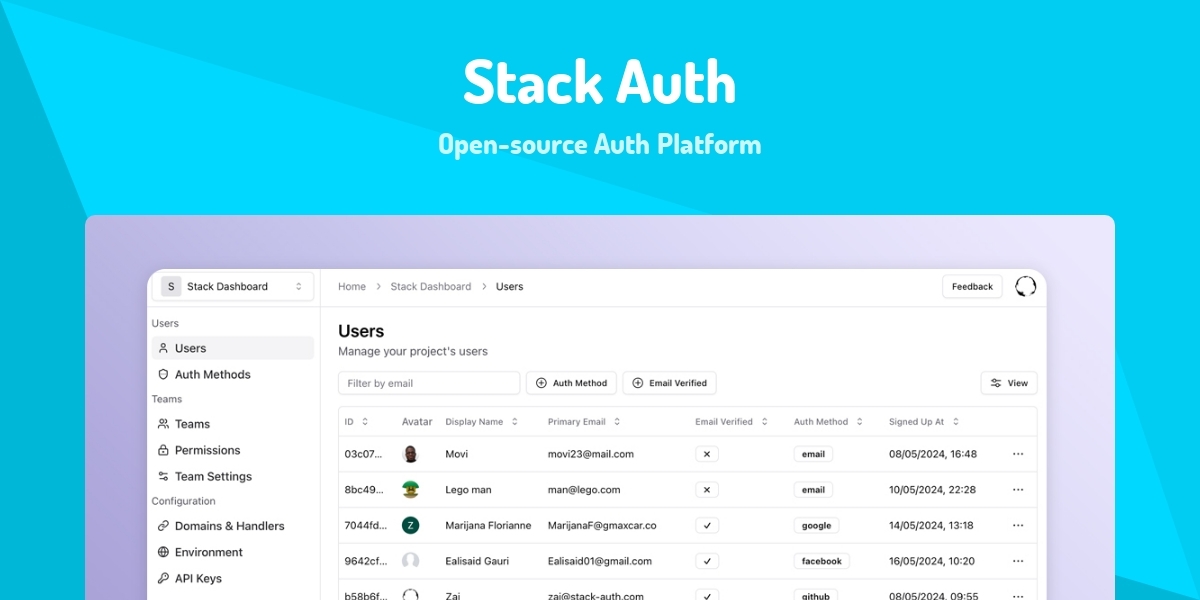This screenshot has width=1200, height=600.
Task: Go to Teams in the sidebar
Action: click(232, 424)
